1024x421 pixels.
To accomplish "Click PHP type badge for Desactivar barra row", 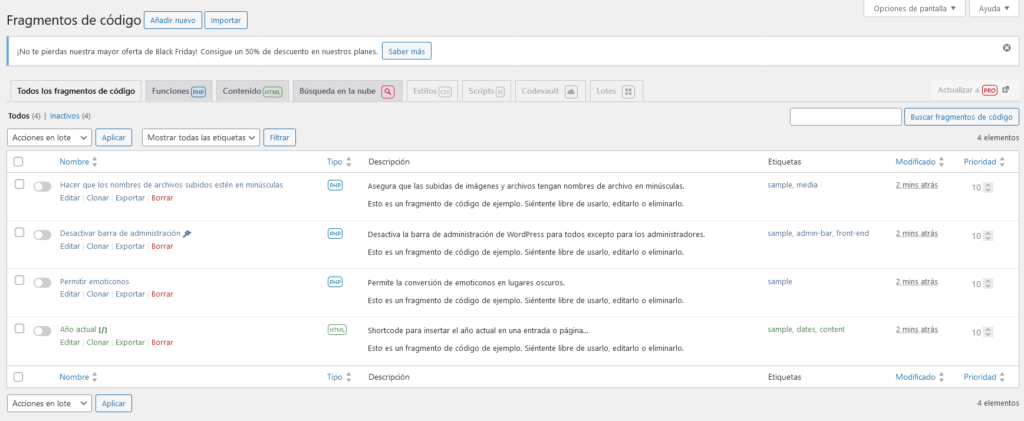I will point(335,234).
